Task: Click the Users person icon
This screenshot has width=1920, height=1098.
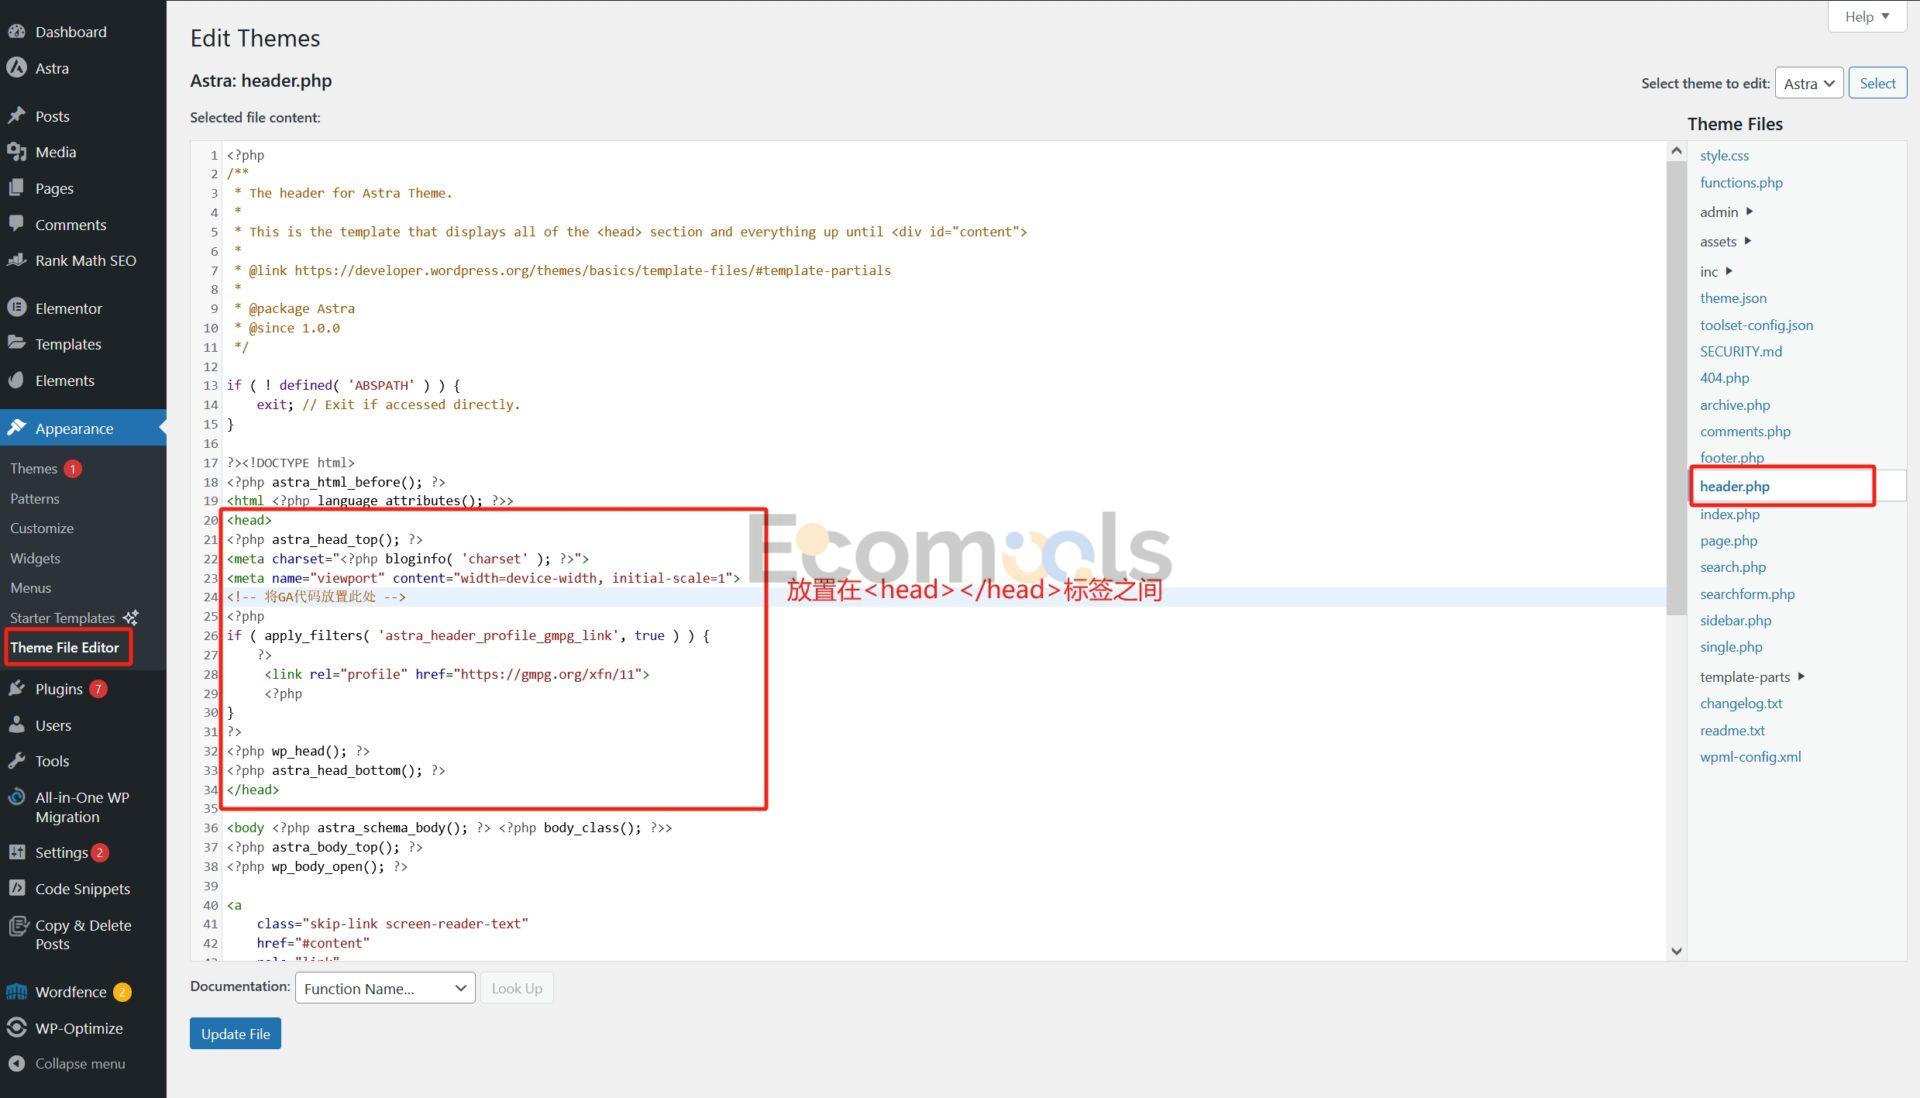Action: pos(16,725)
